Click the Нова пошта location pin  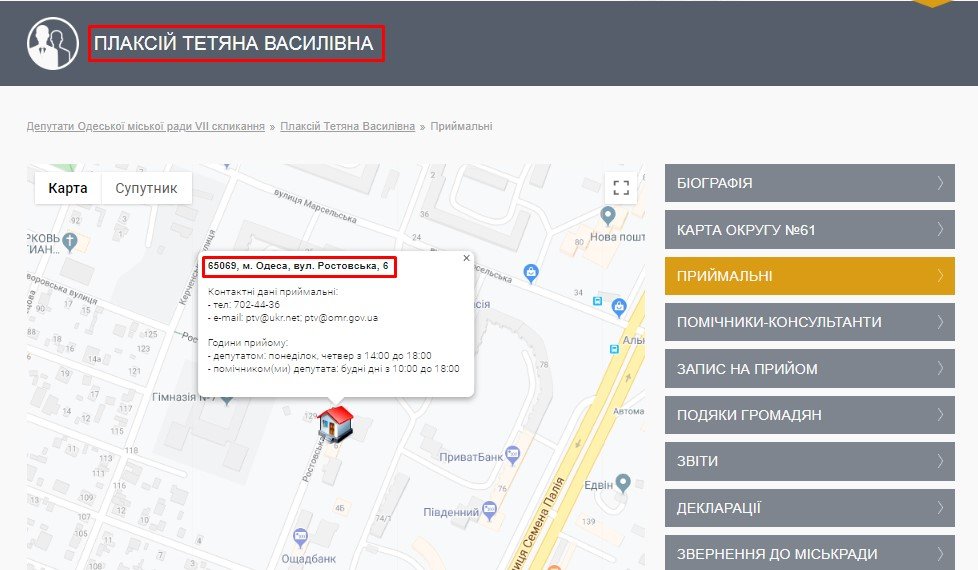[x=608, y=216]
